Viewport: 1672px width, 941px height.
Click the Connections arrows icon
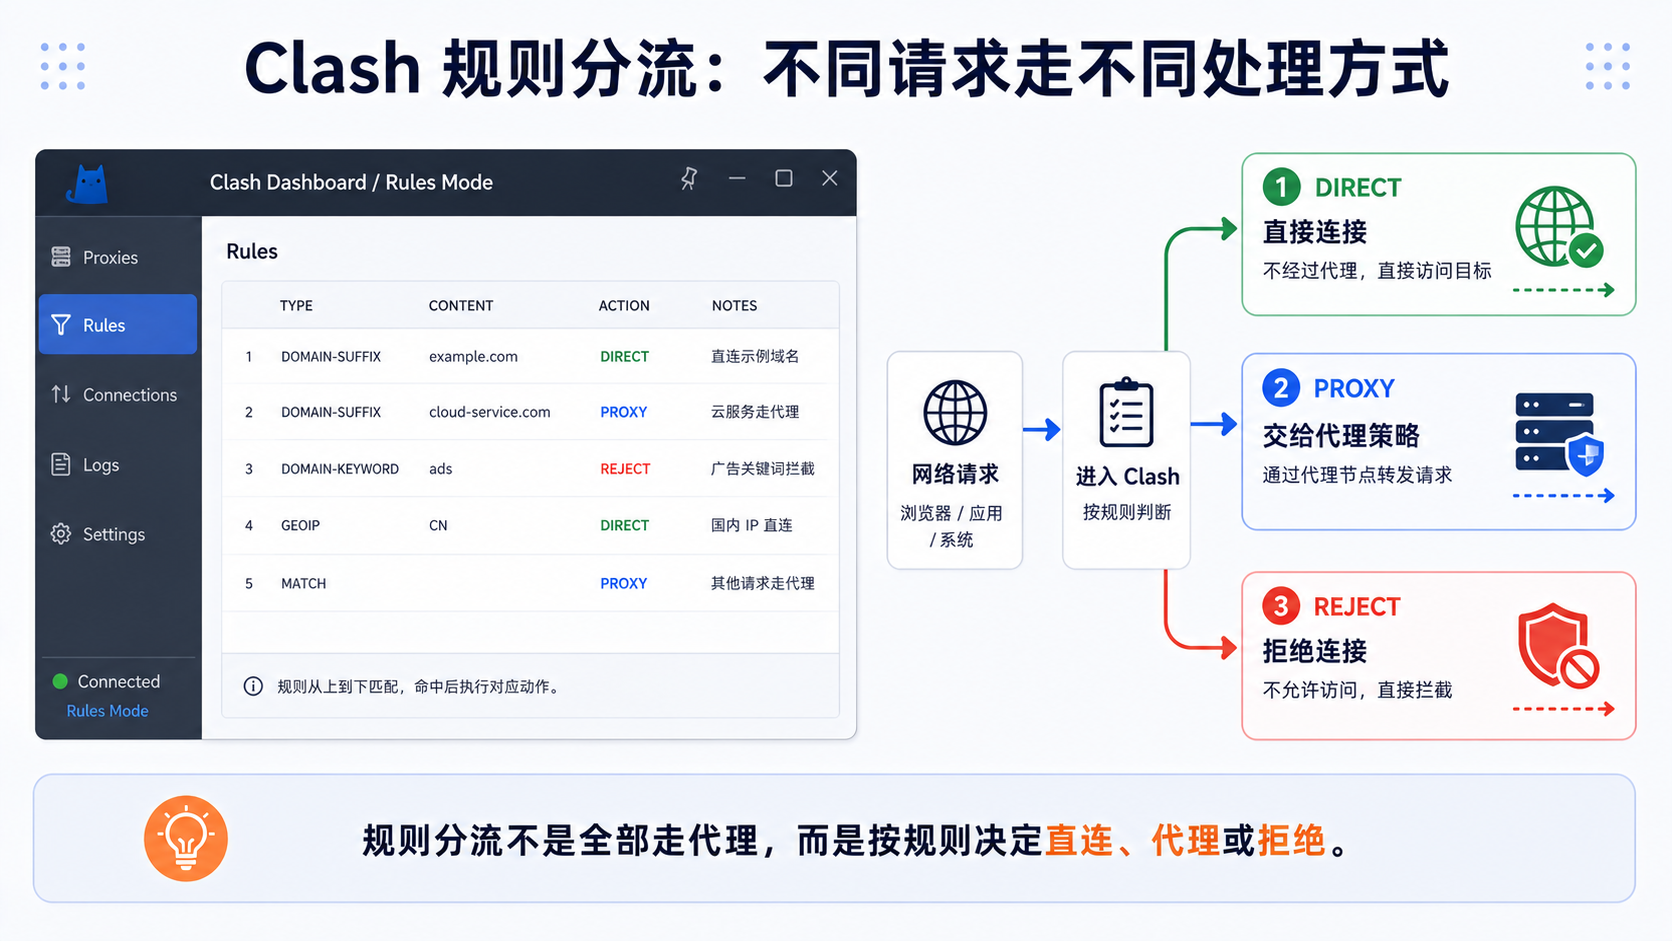(61, 394)
